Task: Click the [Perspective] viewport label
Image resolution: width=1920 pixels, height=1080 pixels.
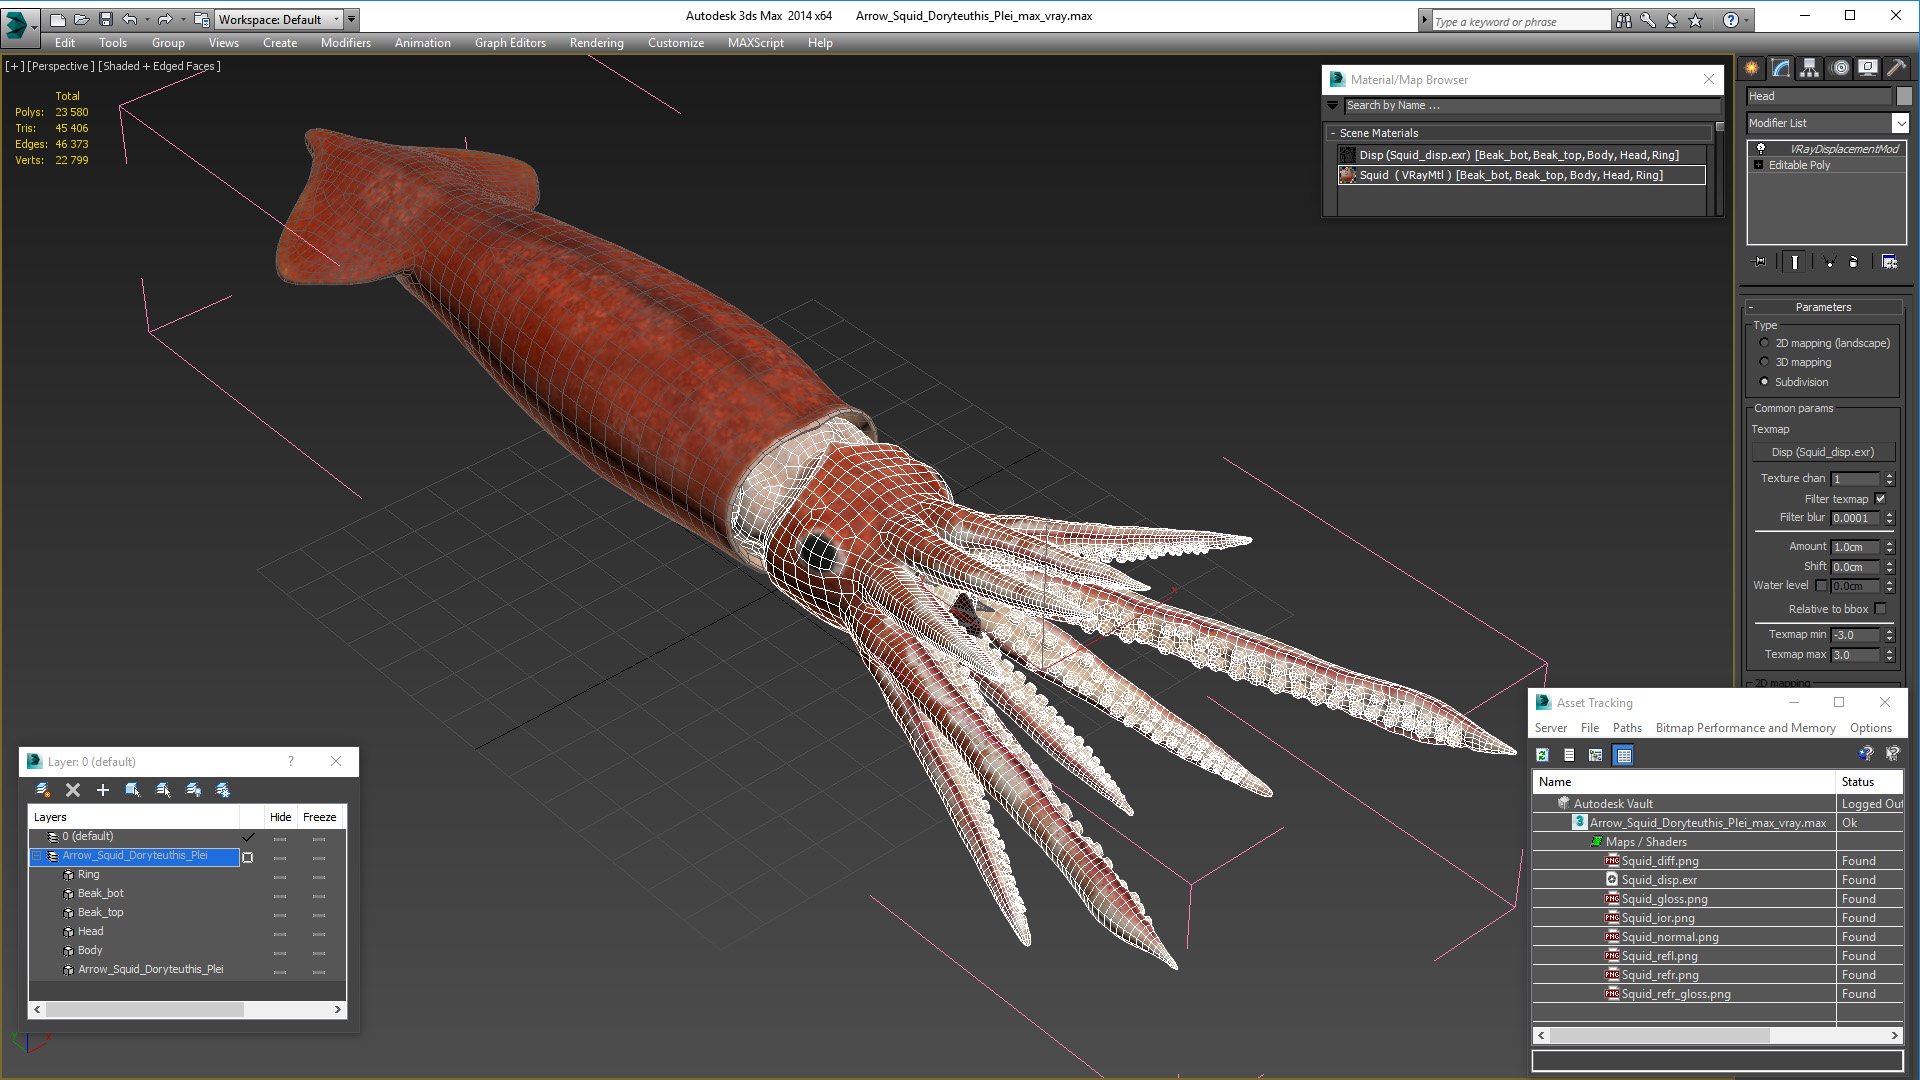Action: coord(61,66)
